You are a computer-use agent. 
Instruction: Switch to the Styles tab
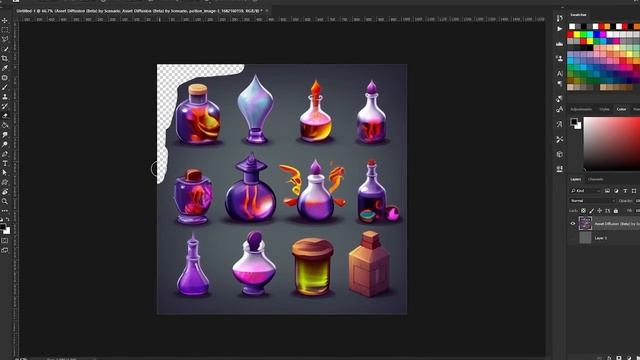(604, 109)
